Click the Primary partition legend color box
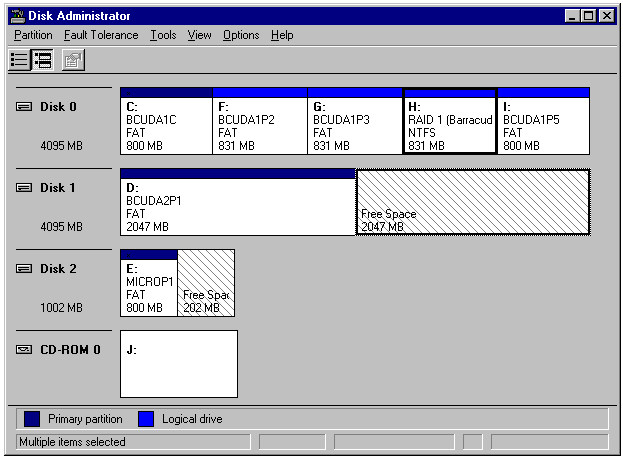 coord(33,419)
